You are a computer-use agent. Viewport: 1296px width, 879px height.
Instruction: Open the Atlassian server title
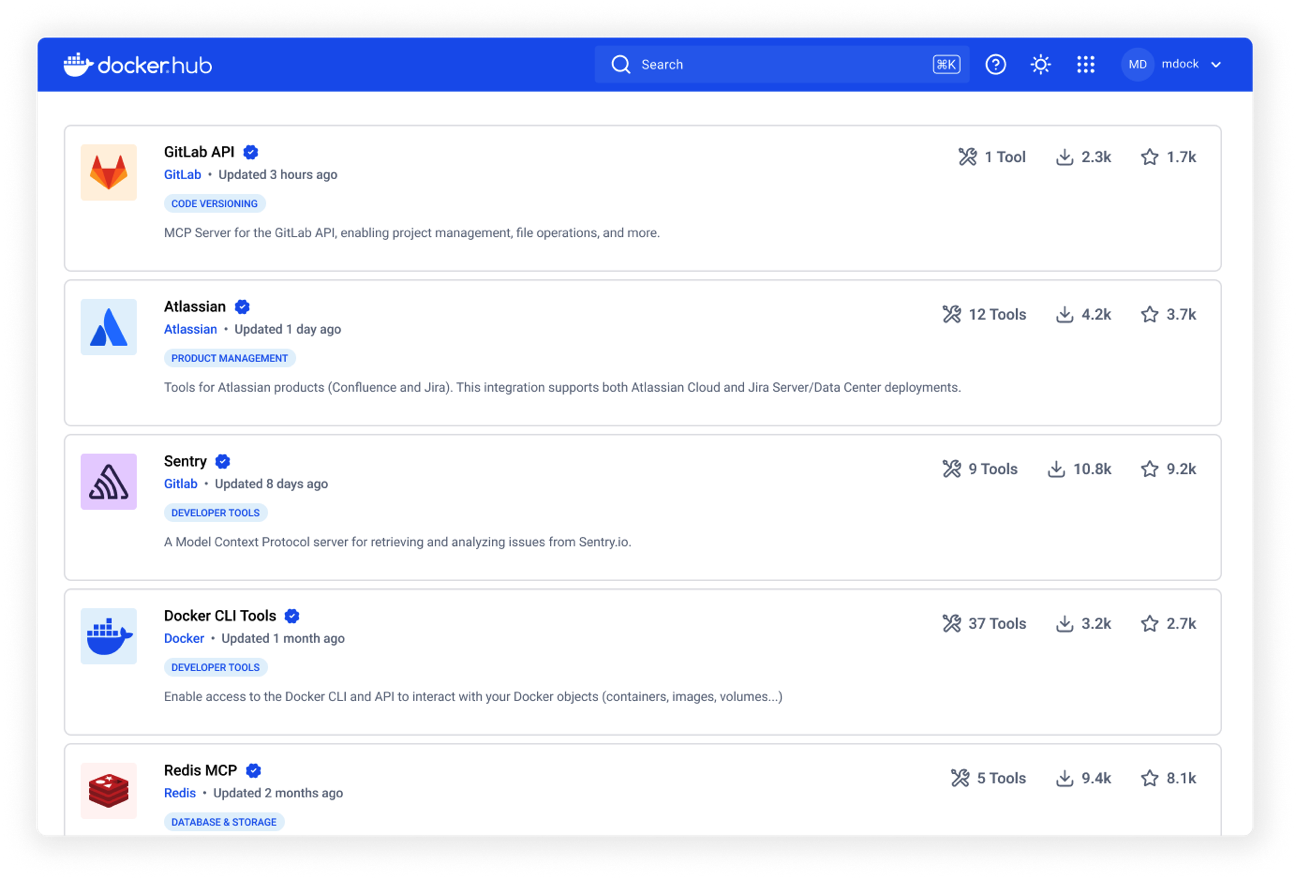tap(195, 307)
